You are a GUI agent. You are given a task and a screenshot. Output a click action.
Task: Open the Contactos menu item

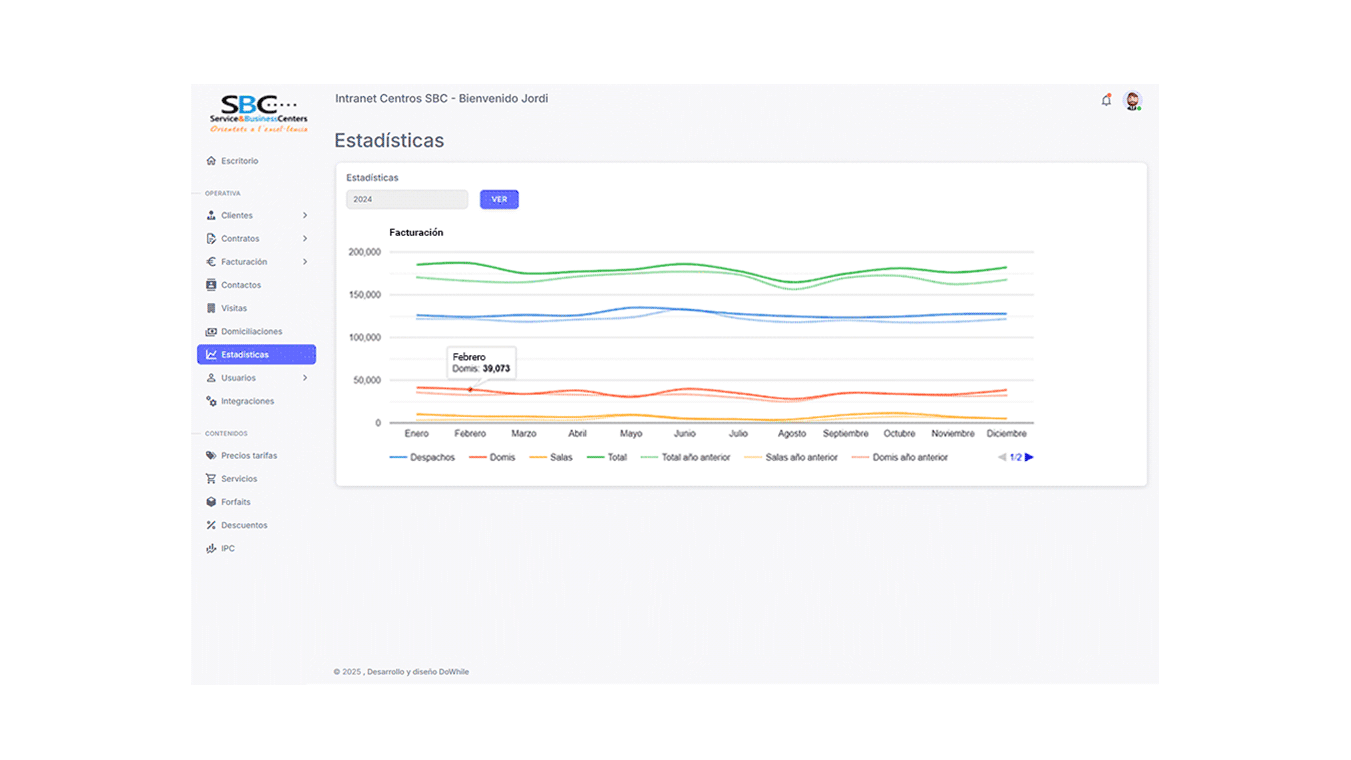coord(241,285)
